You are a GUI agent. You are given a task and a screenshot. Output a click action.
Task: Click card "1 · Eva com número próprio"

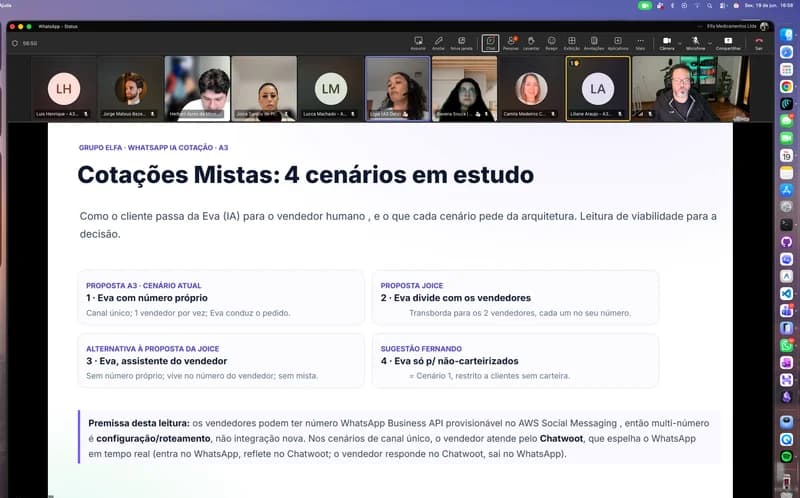pyautogui.click(x=221, y=298)
